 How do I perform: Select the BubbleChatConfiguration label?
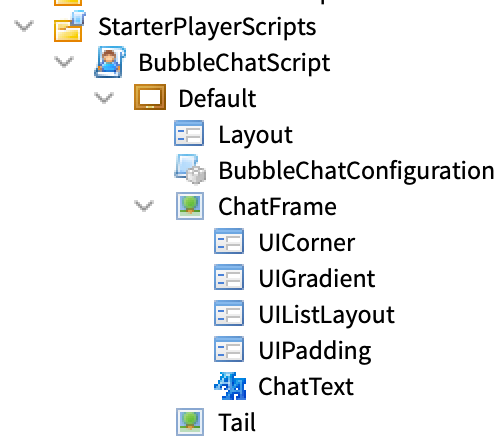(x=356, y=171)
